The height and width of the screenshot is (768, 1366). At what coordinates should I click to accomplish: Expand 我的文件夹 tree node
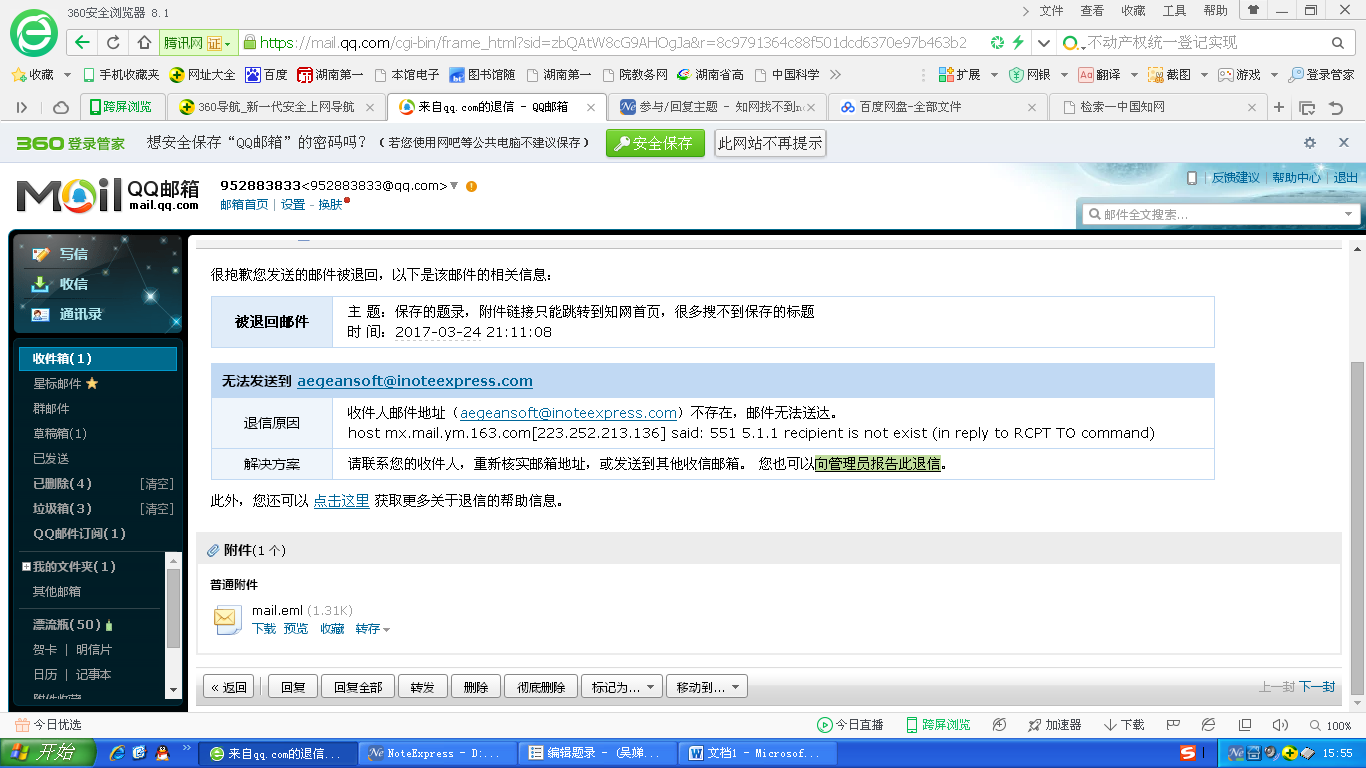click(x=26, y=567)
